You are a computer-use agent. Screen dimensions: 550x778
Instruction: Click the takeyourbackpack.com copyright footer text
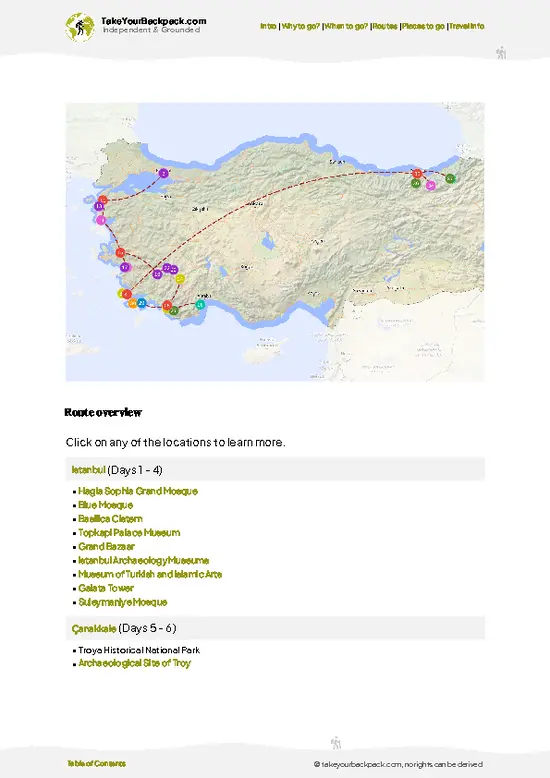click(398, 764)
